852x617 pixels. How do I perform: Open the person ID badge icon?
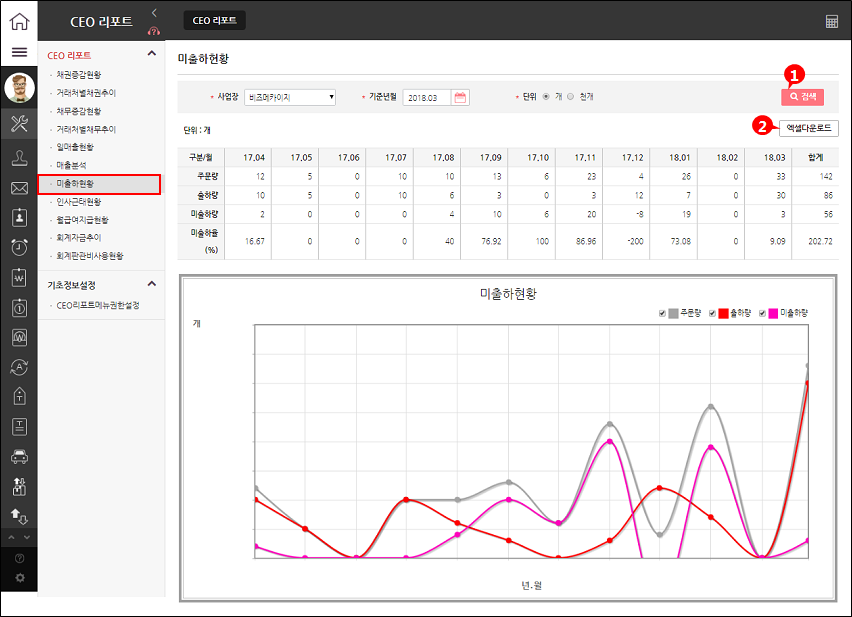tap(20, 217)
